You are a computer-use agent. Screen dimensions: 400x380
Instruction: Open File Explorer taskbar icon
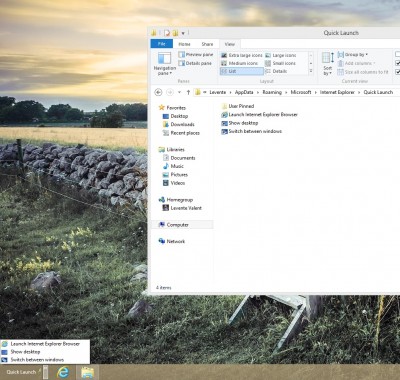(87, 372)
